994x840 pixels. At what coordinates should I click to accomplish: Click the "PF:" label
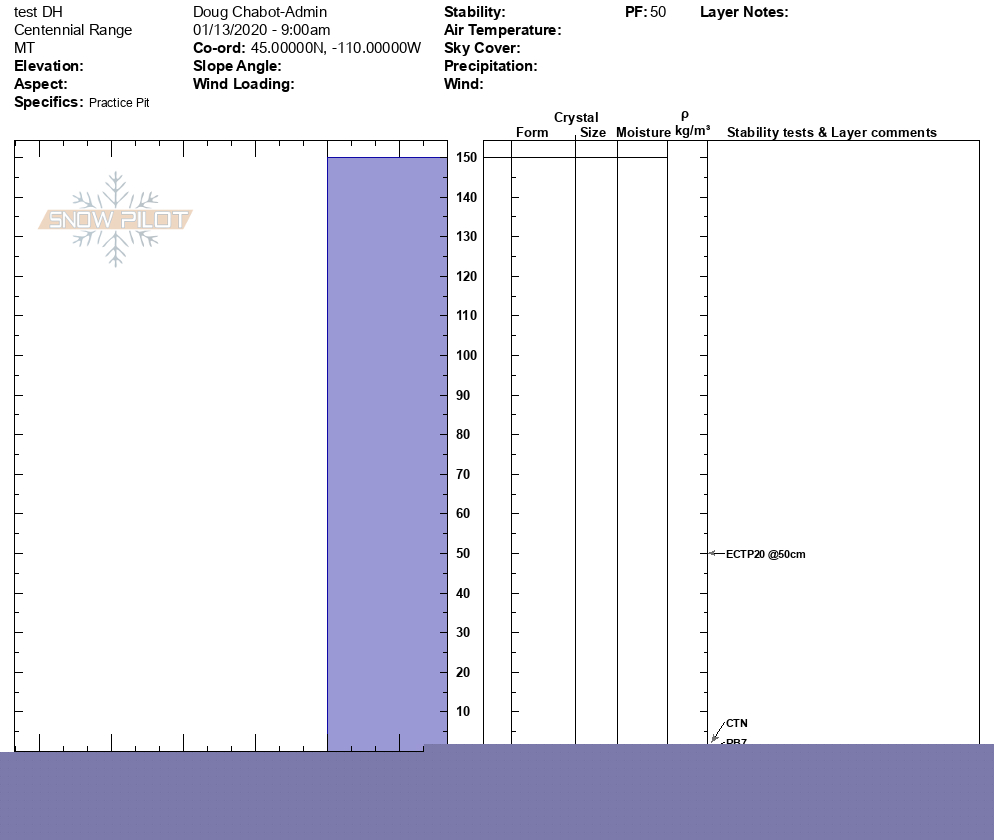tap(636, 12)
